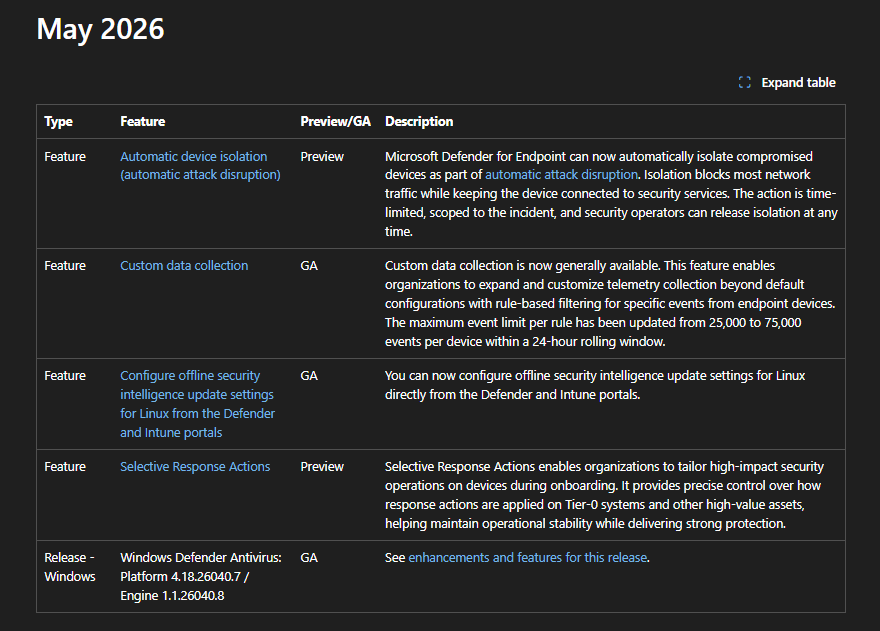Click description starting Selective Response Actions enables
The image size is (880, 631).
tap(604, 495)
